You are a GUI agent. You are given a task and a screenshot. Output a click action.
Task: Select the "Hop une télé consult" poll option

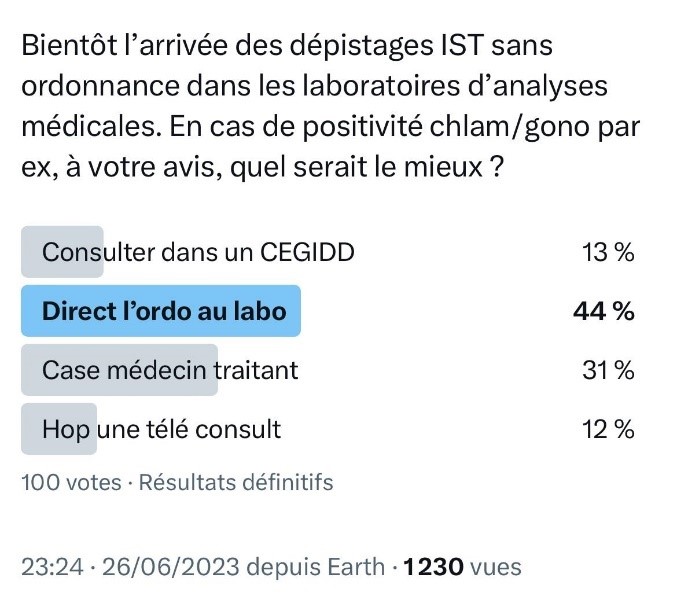point(162,429)
